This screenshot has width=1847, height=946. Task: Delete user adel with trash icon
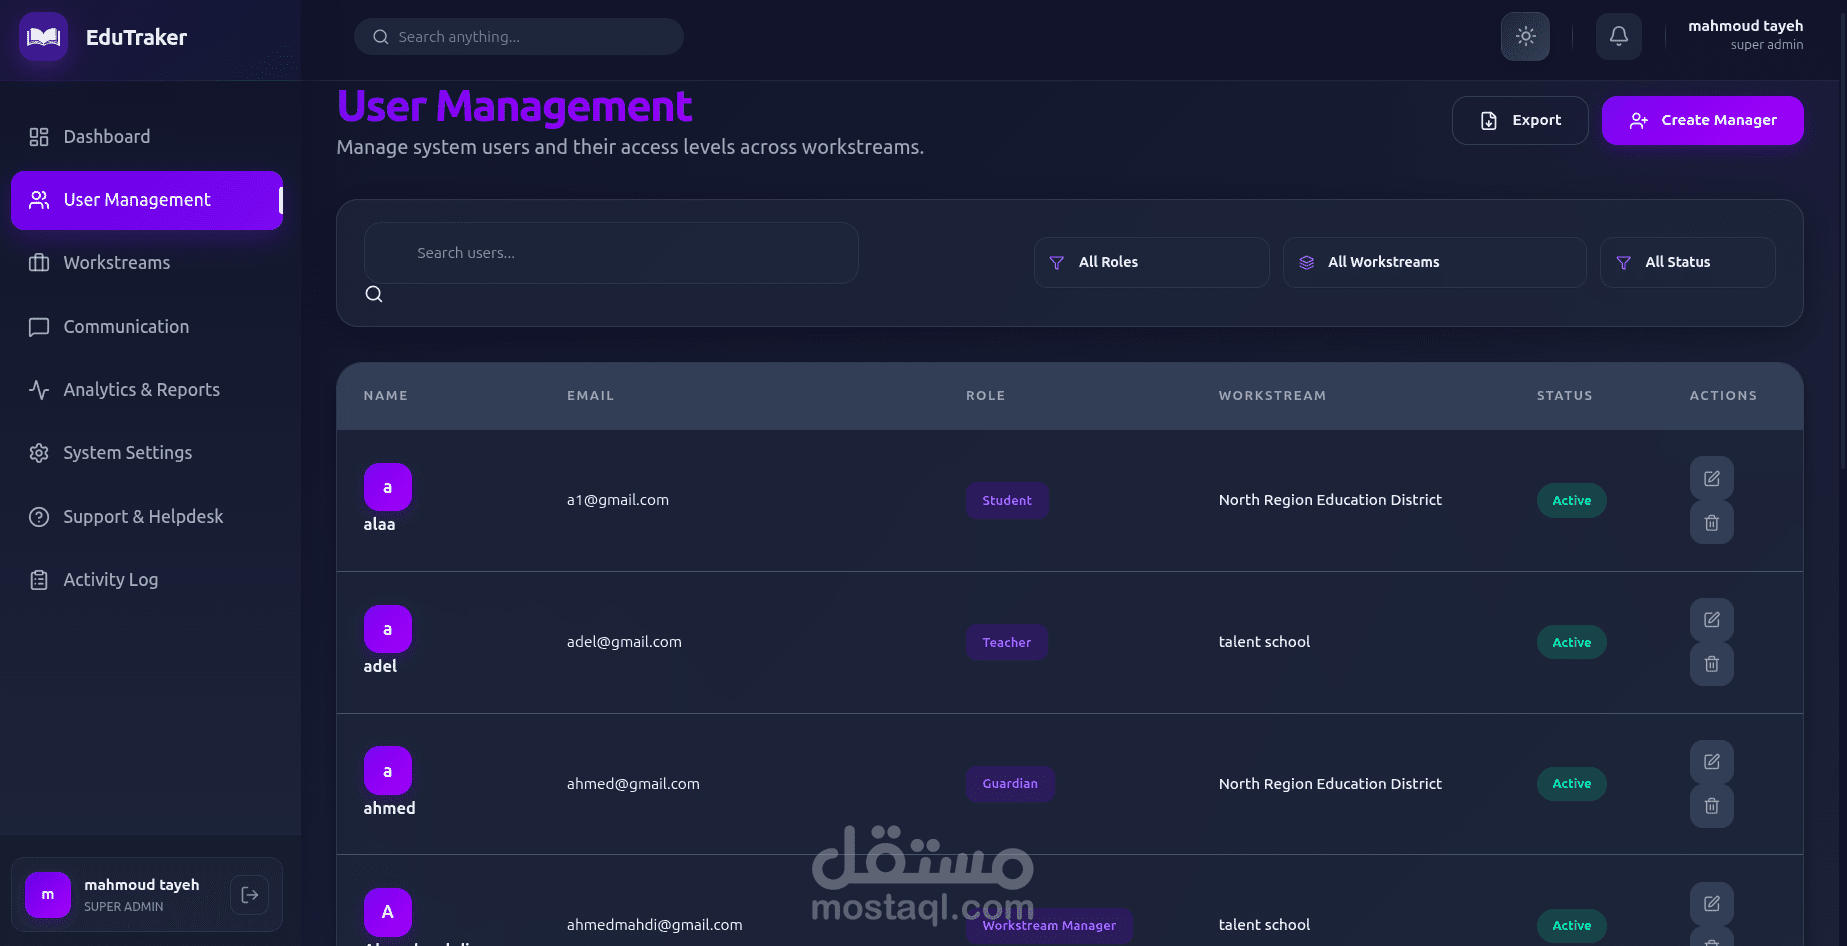click(1711, 664)
